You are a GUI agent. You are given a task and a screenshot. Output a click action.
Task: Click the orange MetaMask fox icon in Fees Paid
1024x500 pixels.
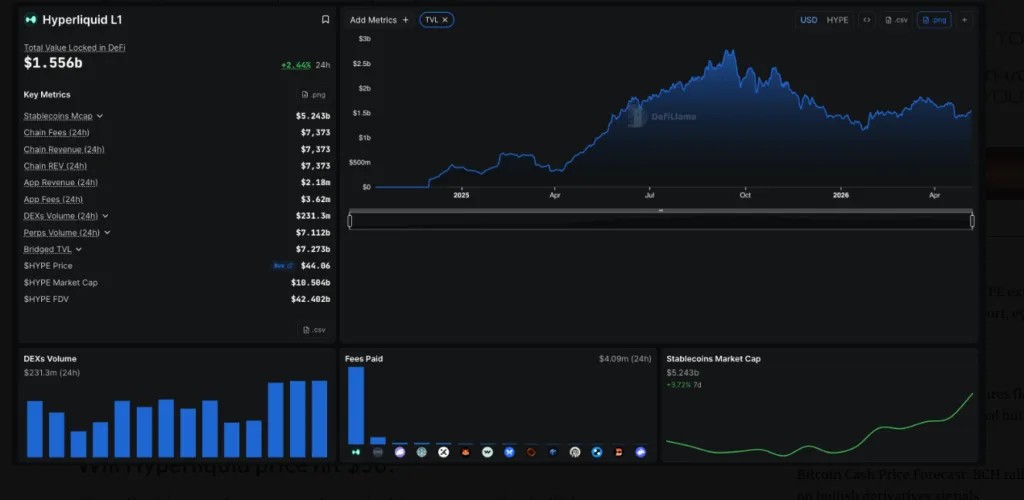click(466, 452)
